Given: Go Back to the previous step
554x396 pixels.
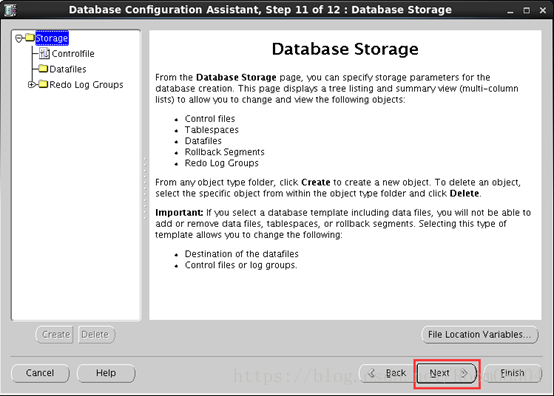Looking at the screenshot, I should (387, 373).
